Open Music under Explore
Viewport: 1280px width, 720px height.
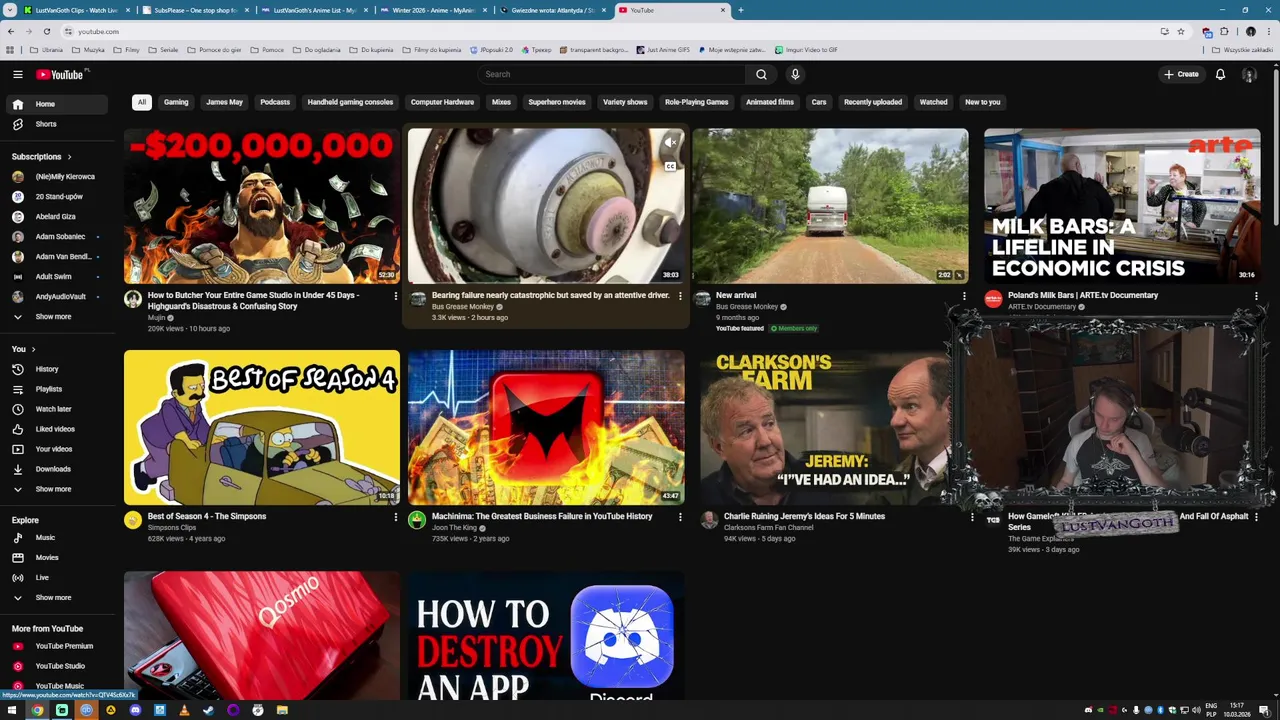(x=56, y=537)
